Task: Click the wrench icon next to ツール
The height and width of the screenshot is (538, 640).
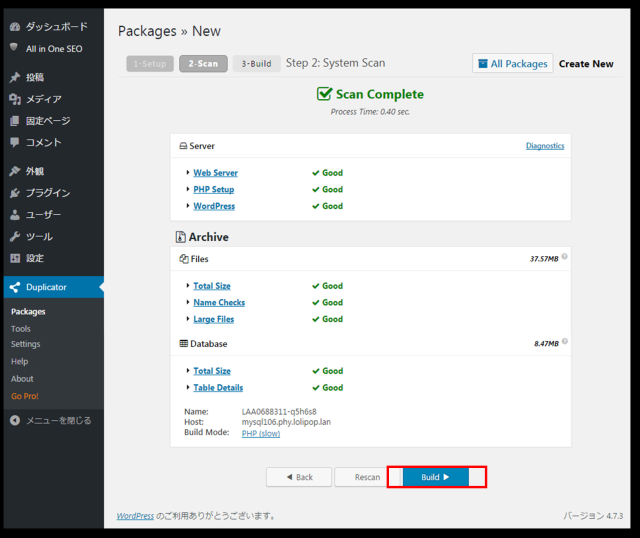Action: click(15, 236)
